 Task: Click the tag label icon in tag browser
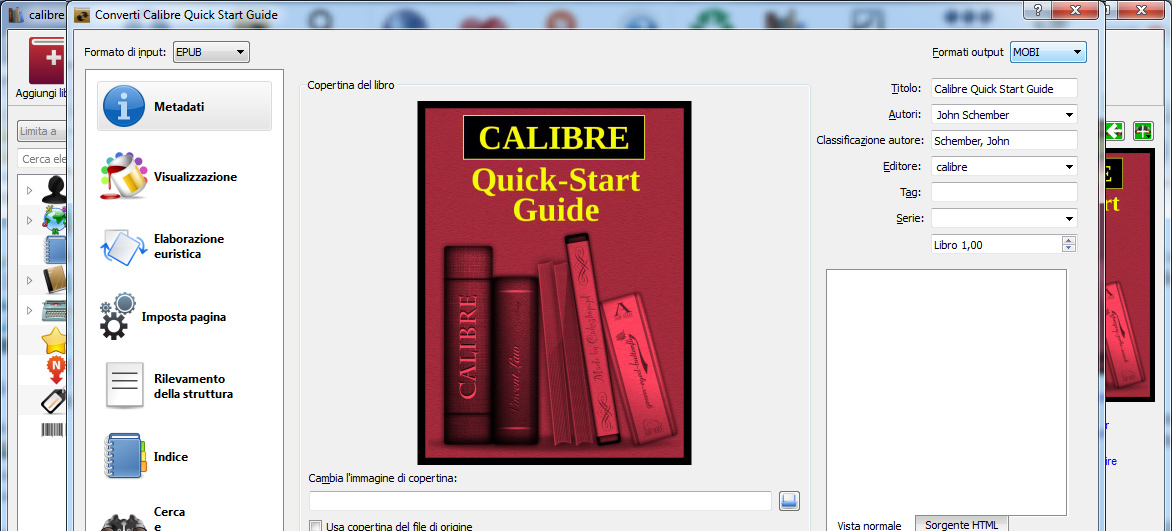point(55,401)
